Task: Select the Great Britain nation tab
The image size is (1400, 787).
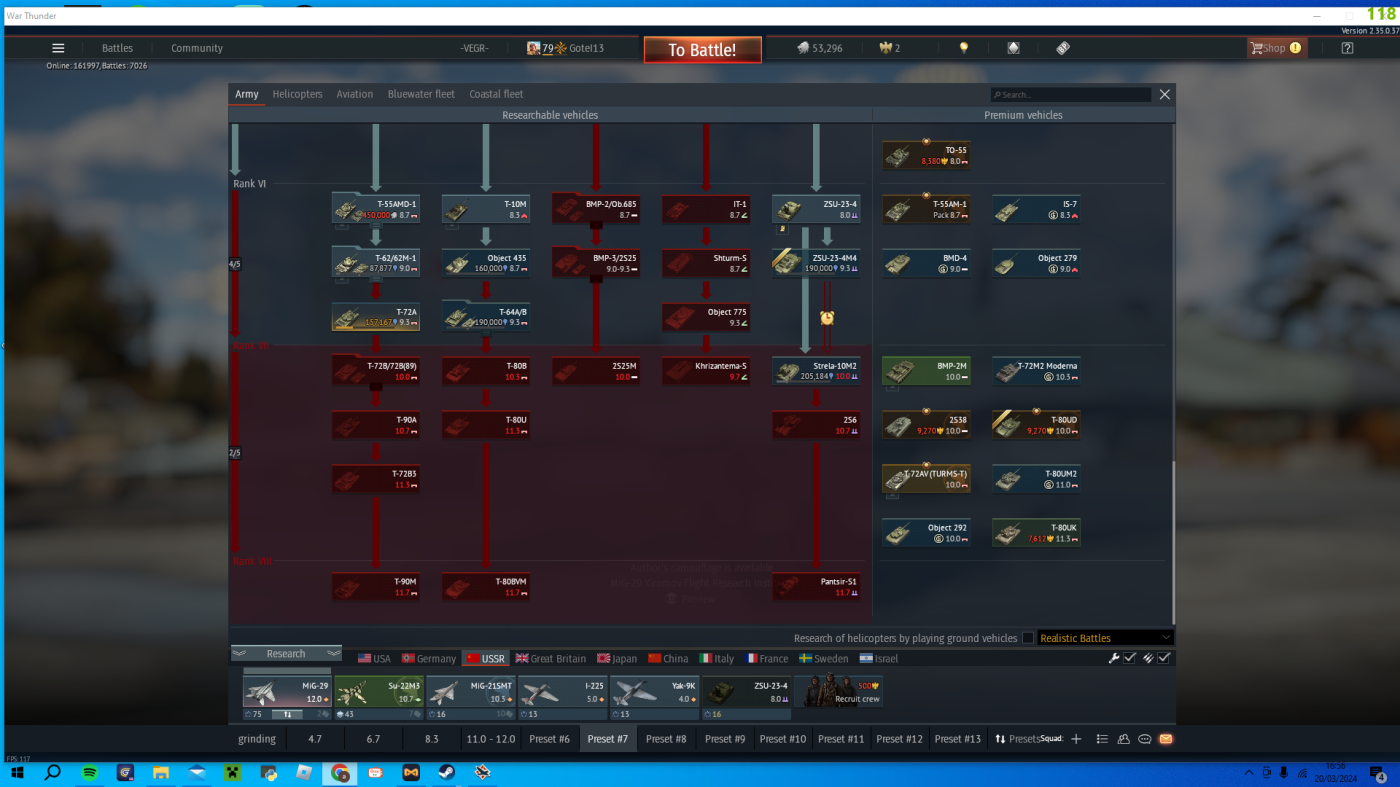Action: point(550,659)
